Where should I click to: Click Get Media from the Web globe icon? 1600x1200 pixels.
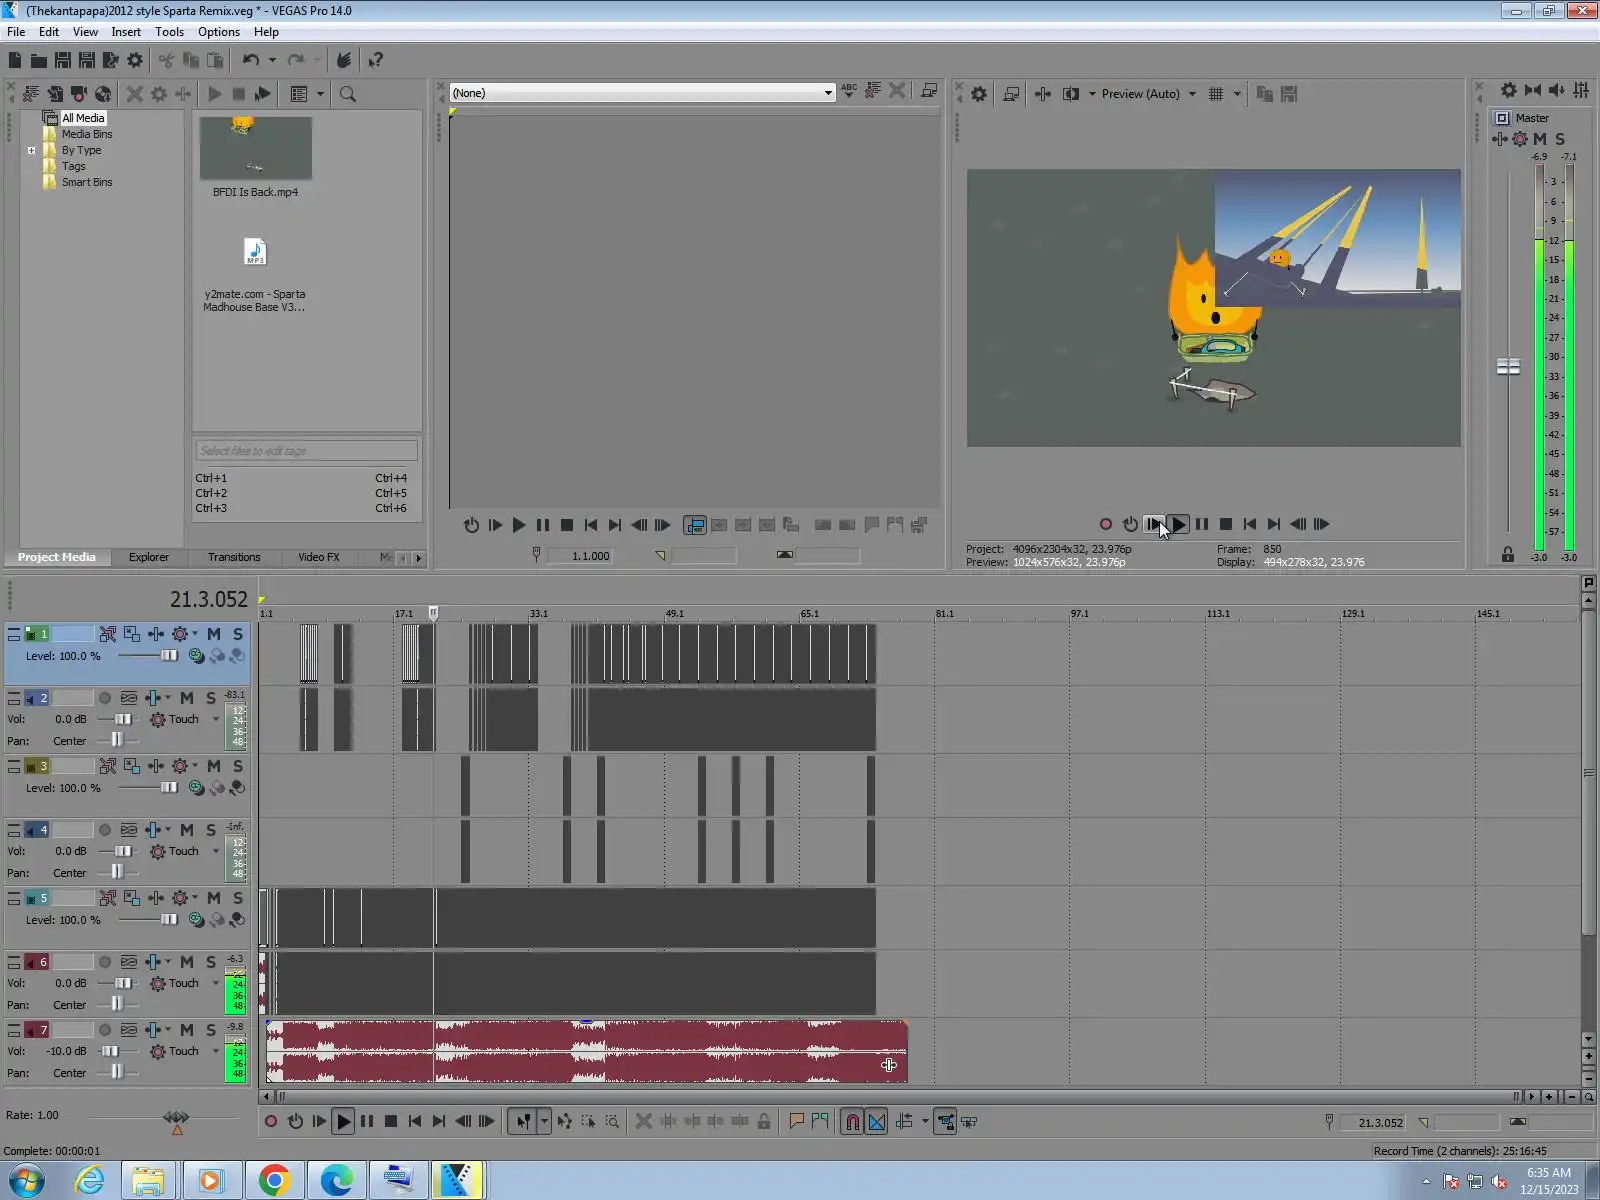[x=103, y=94]
